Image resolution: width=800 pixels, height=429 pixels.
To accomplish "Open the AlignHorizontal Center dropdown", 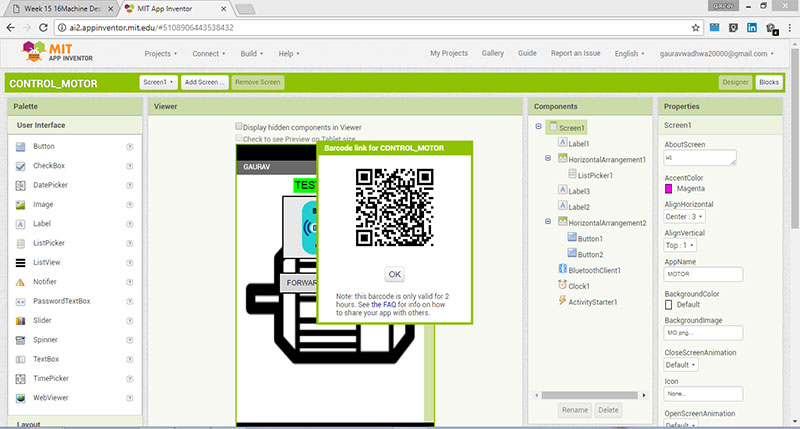I will tap(684, 217).
